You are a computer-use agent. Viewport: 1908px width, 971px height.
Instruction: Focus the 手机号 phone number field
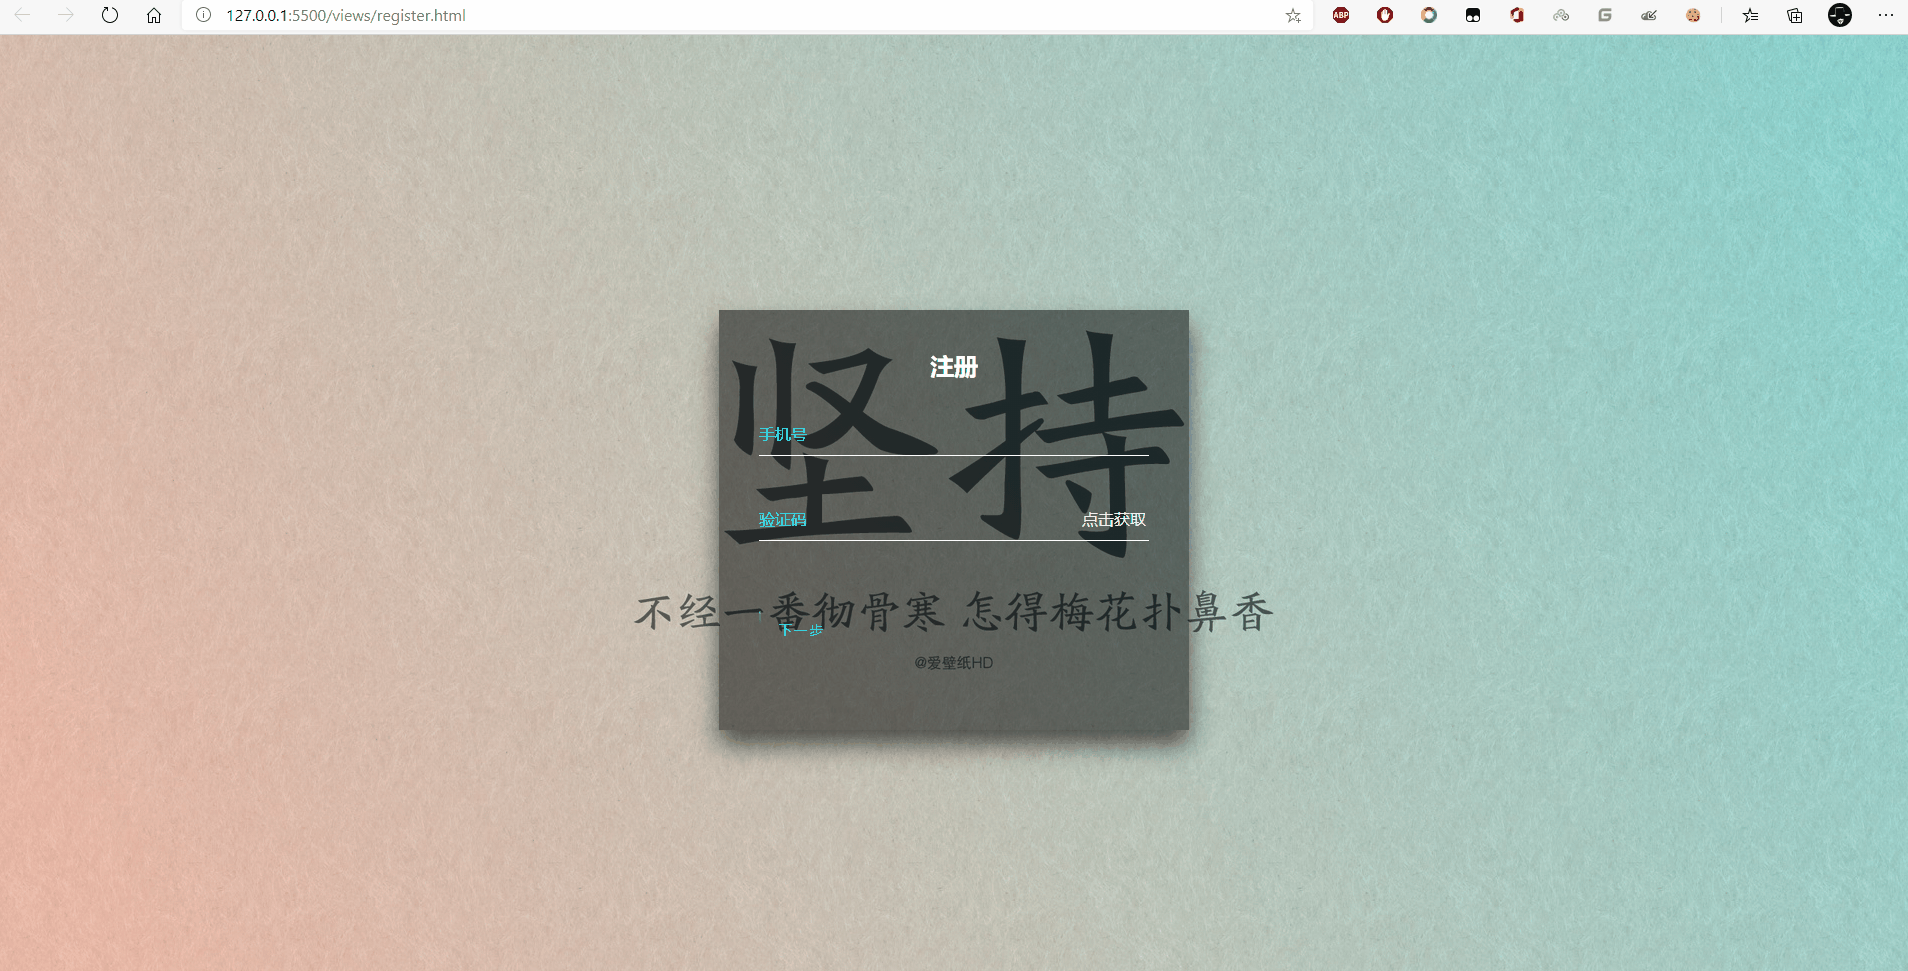click(x=953, y=435)
